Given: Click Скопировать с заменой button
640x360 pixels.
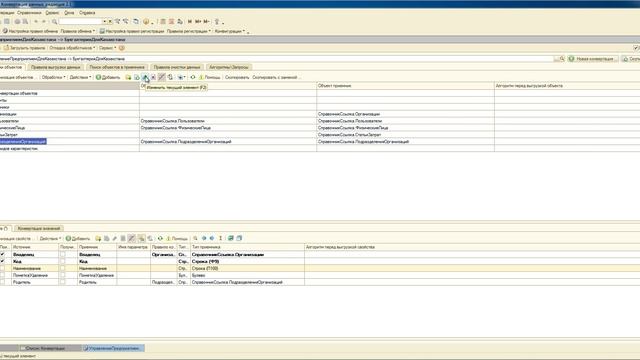Looking at the screenshot, I should tap(276, 77).
